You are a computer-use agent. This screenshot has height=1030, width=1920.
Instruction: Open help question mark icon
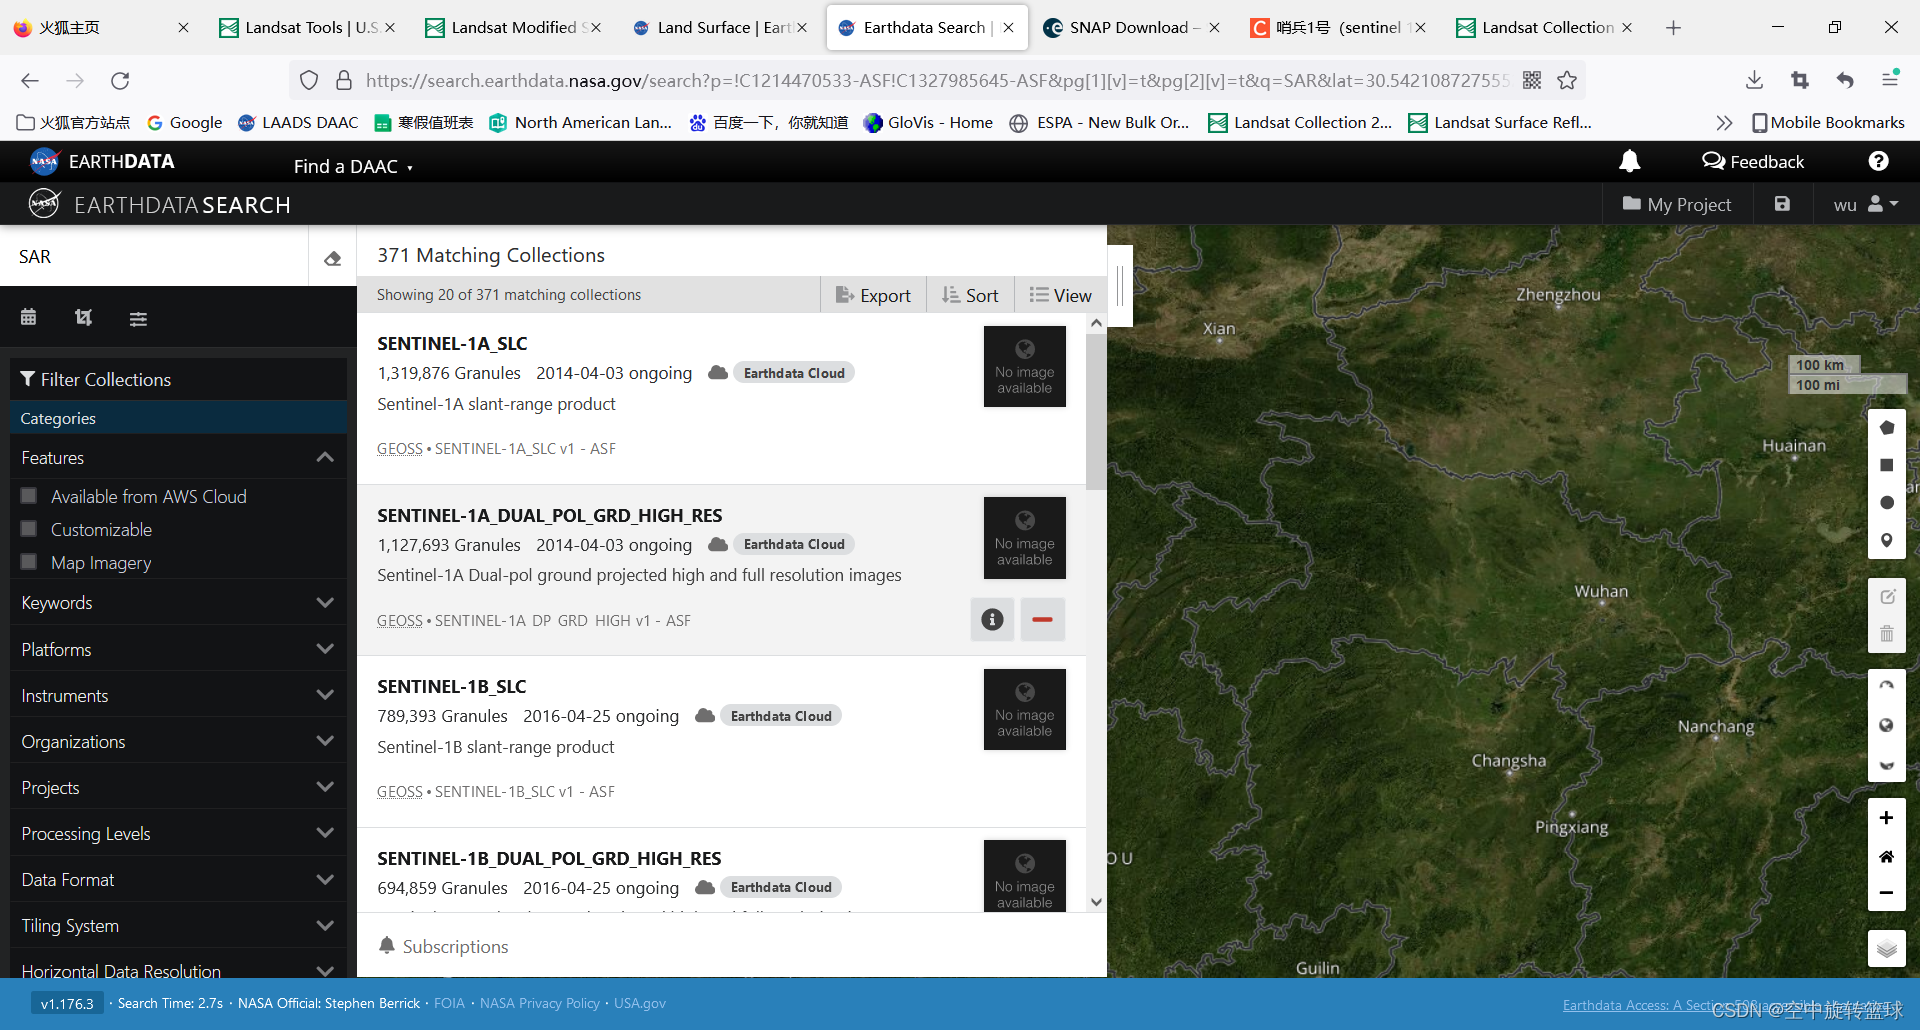tap(1879, 161)
